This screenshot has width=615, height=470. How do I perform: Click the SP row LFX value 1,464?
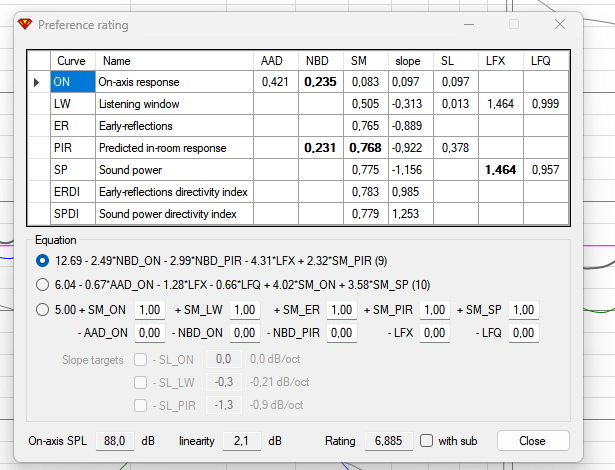(x=501, y=170)
